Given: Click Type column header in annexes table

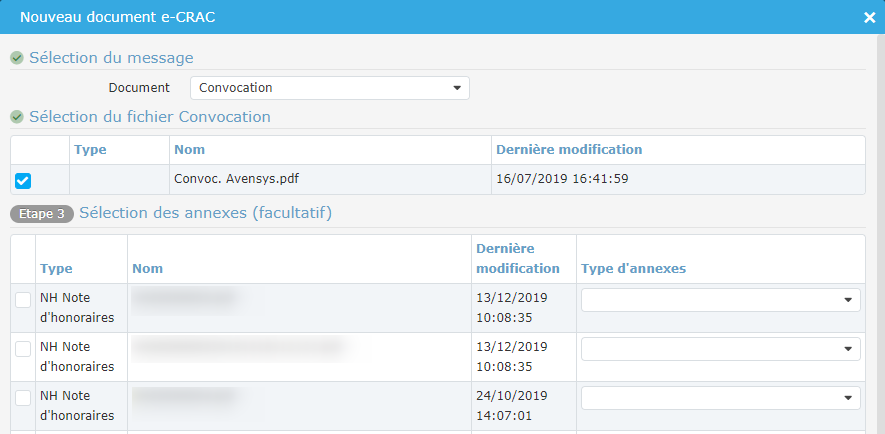Looking at the screenshot, I should 56,269.
